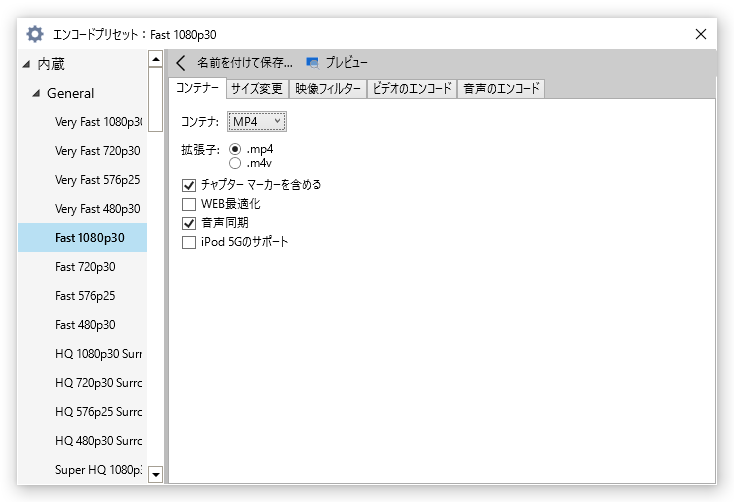The height and width of the screenshot is (502, 734).
Task: Collapse the 内蔵 tree node
Action: point(26,64)
